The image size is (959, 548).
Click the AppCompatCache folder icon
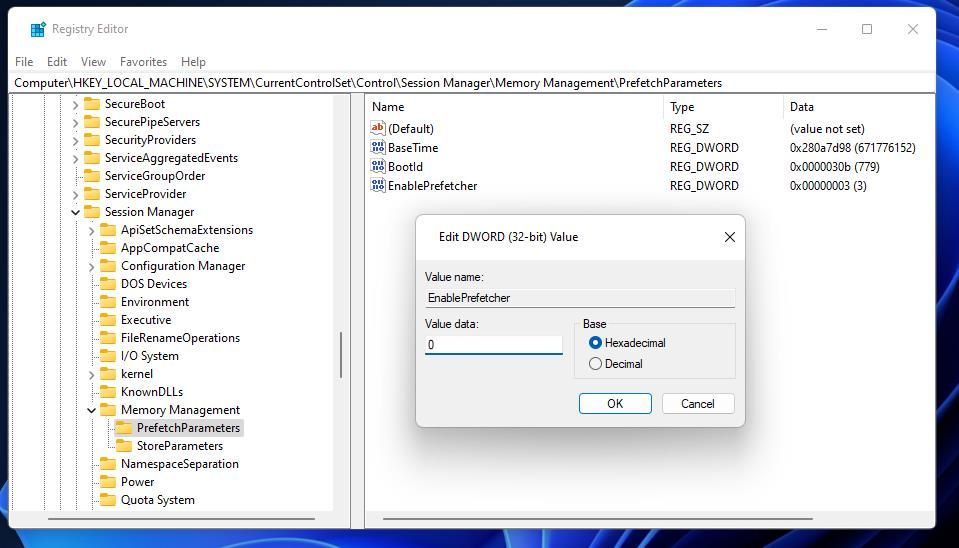[x=108, y=248]
